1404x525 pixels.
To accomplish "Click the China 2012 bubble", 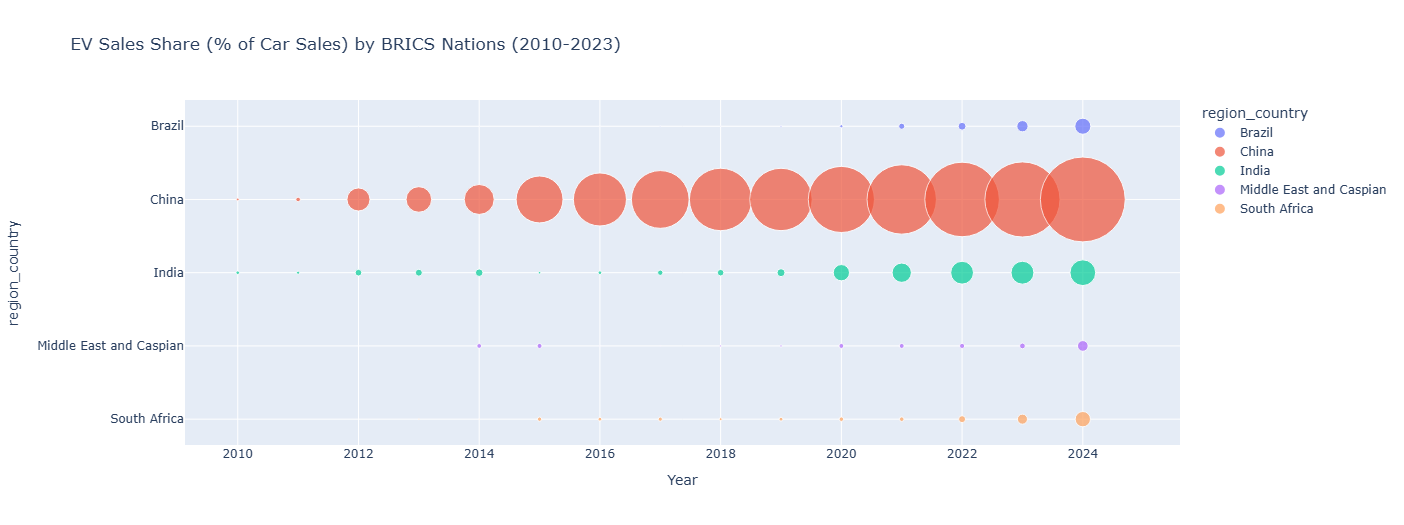I will [x=358, y=199].
